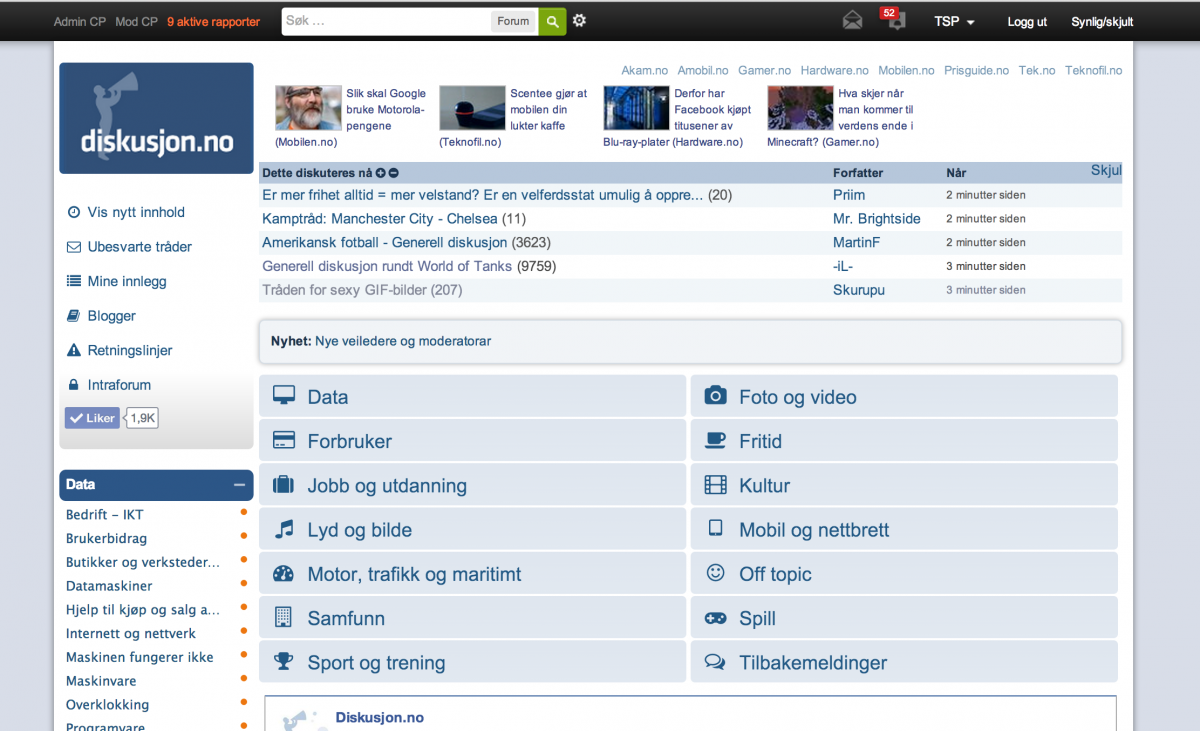Viewport: 1200px width, 731px height.
Task: Open Mod CP
Action: click(x=136, y=21)
